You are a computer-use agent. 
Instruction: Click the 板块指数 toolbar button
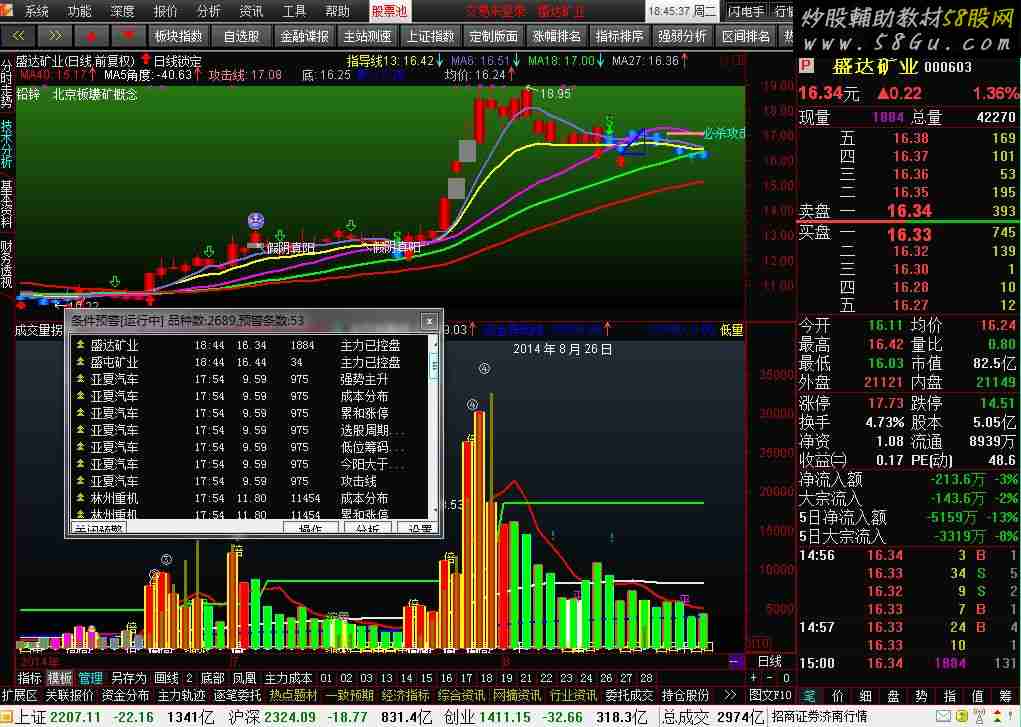pos(179,36)
